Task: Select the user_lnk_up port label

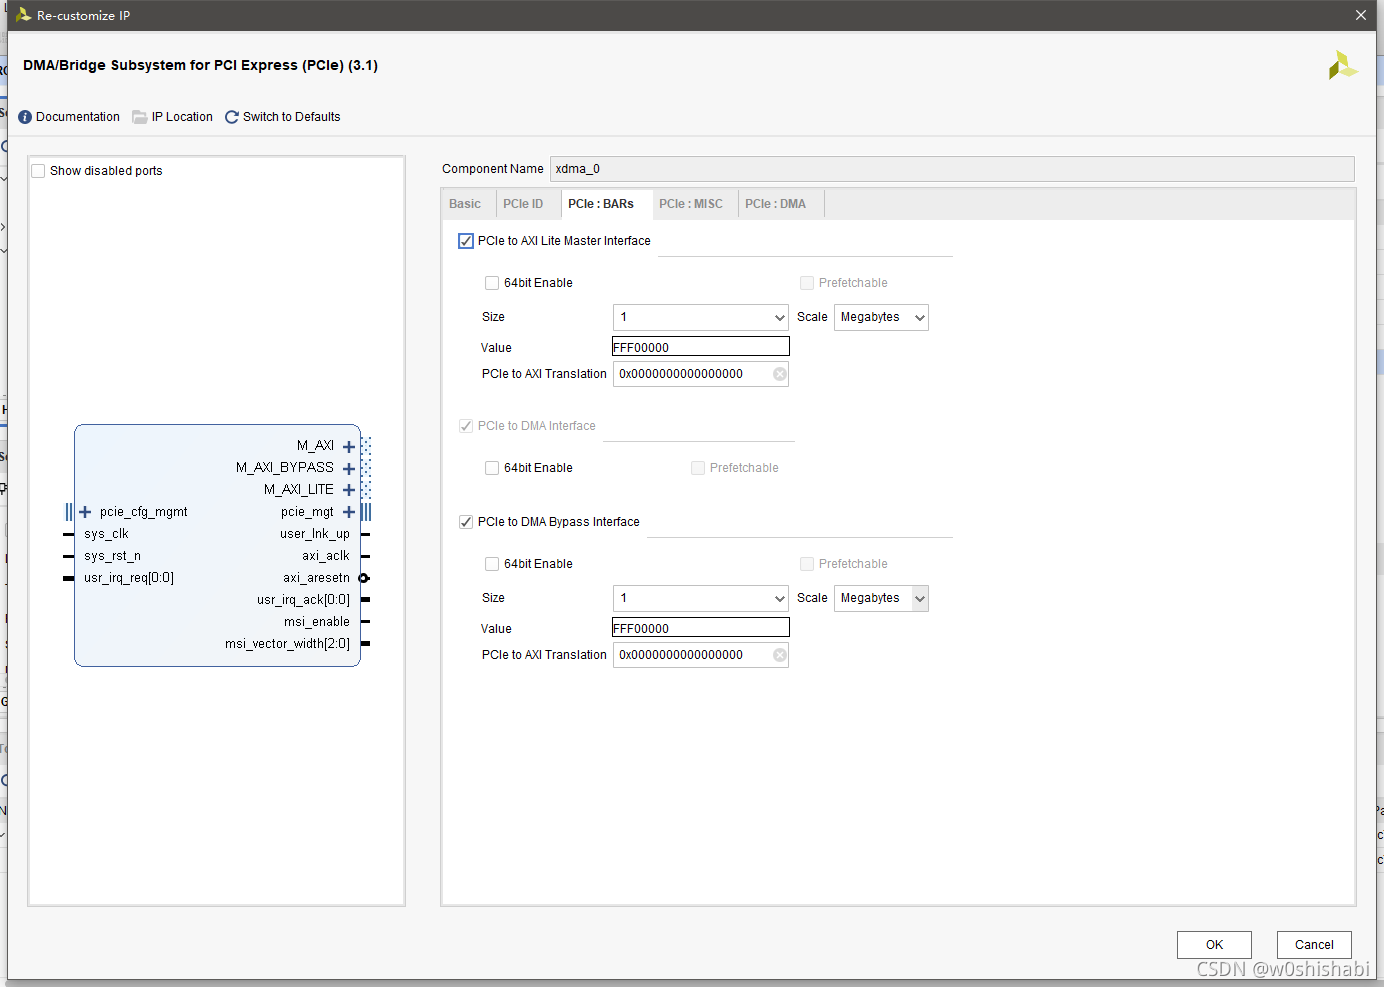Action: 315,534
